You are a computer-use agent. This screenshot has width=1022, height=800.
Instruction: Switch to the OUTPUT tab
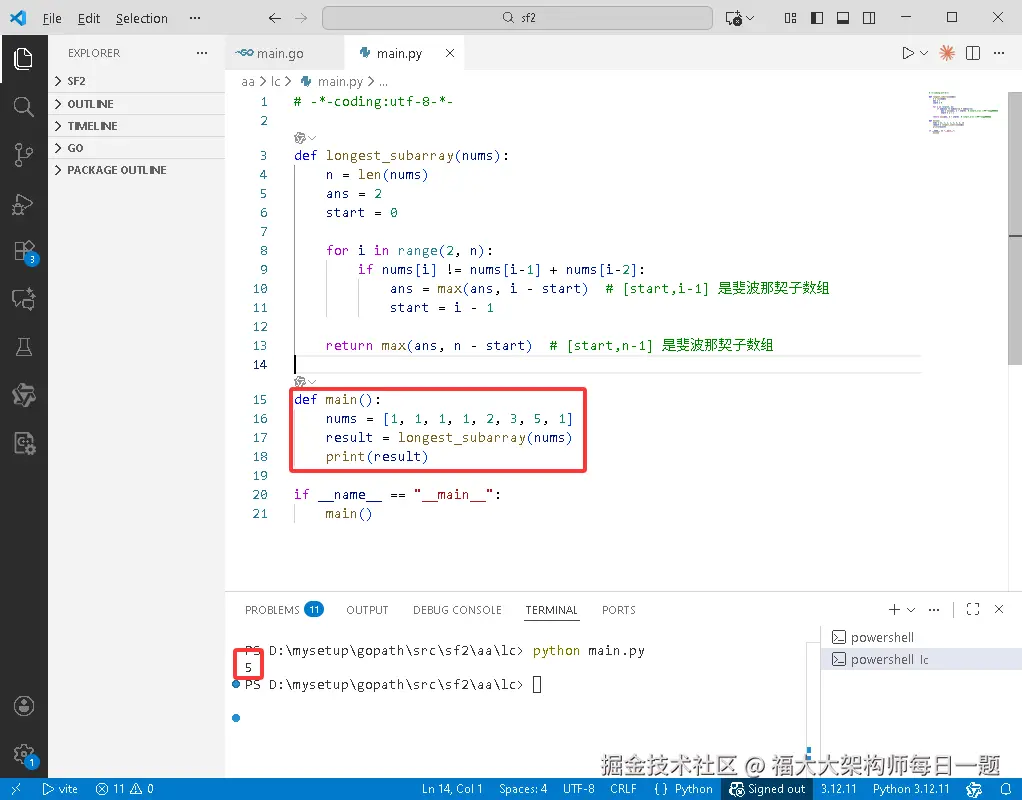pos(367,610)
